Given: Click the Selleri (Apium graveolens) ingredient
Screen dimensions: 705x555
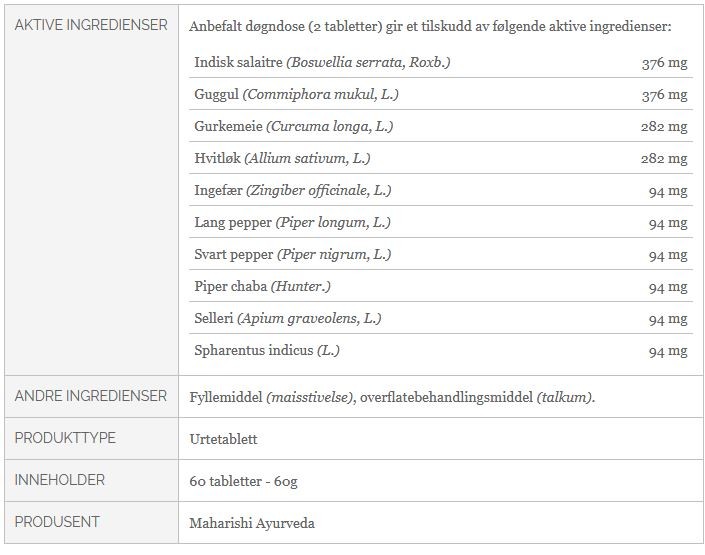Looking at the screenshot, I should coord(288,319).
